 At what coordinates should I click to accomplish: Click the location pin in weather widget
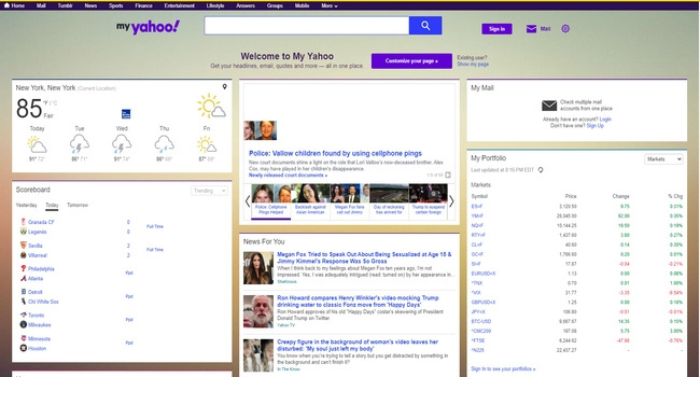click(225, 87)
